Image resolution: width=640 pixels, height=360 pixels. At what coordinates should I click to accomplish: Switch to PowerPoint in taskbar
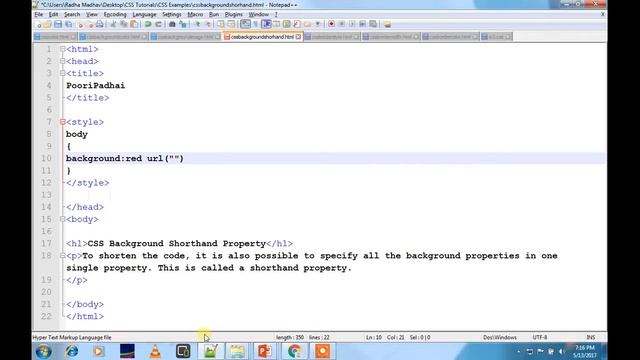click(x=265, y=351)
